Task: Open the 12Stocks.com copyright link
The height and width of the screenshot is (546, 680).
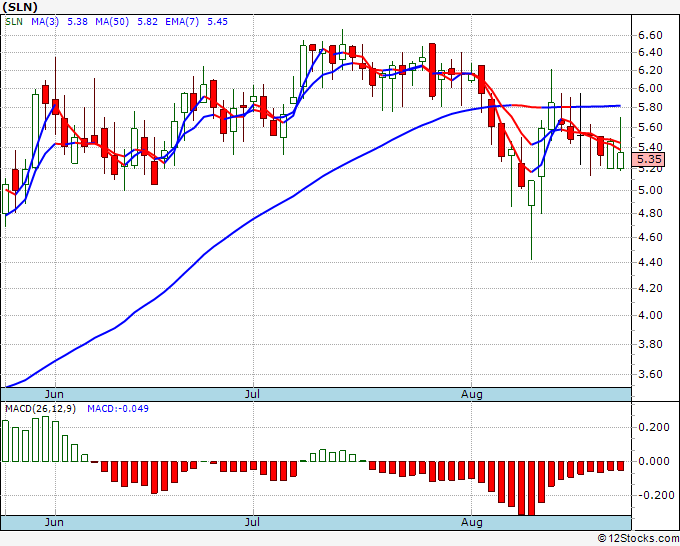Action: [638, 538]
